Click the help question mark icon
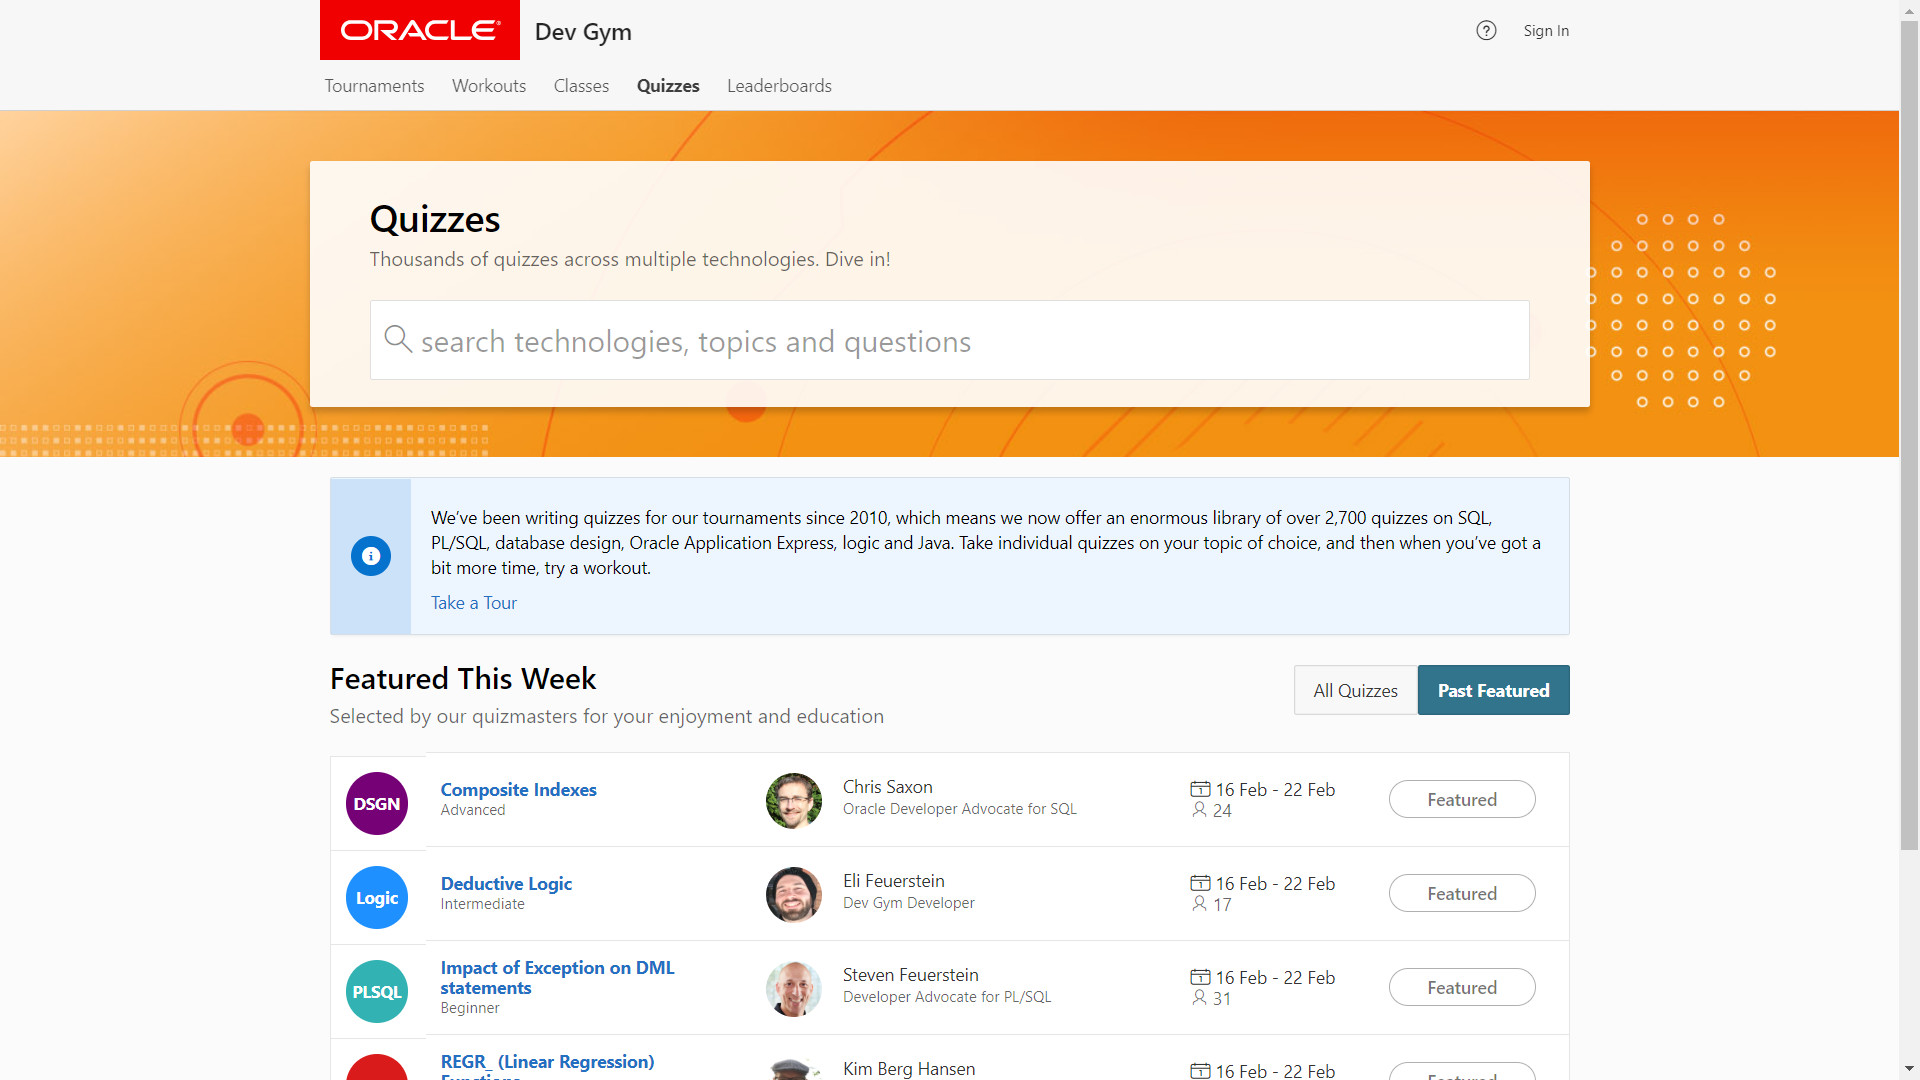This screenshot has width=1920, height=1080. [1486, 30]
